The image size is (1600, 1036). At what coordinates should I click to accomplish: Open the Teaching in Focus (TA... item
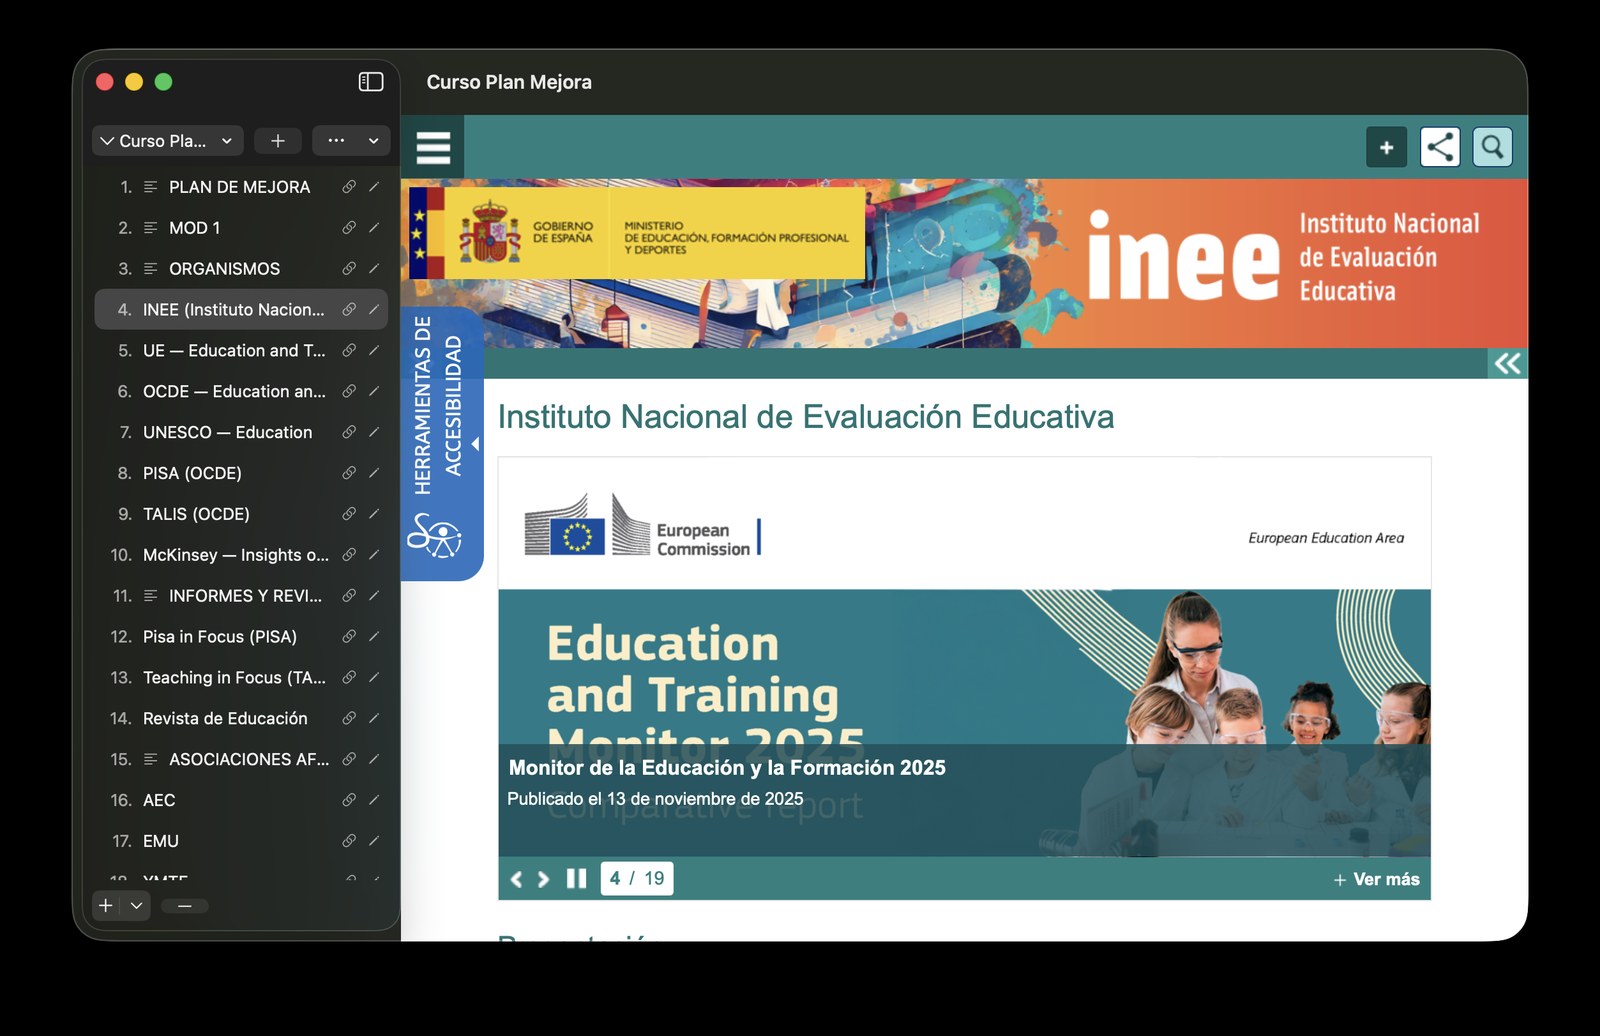240,678
